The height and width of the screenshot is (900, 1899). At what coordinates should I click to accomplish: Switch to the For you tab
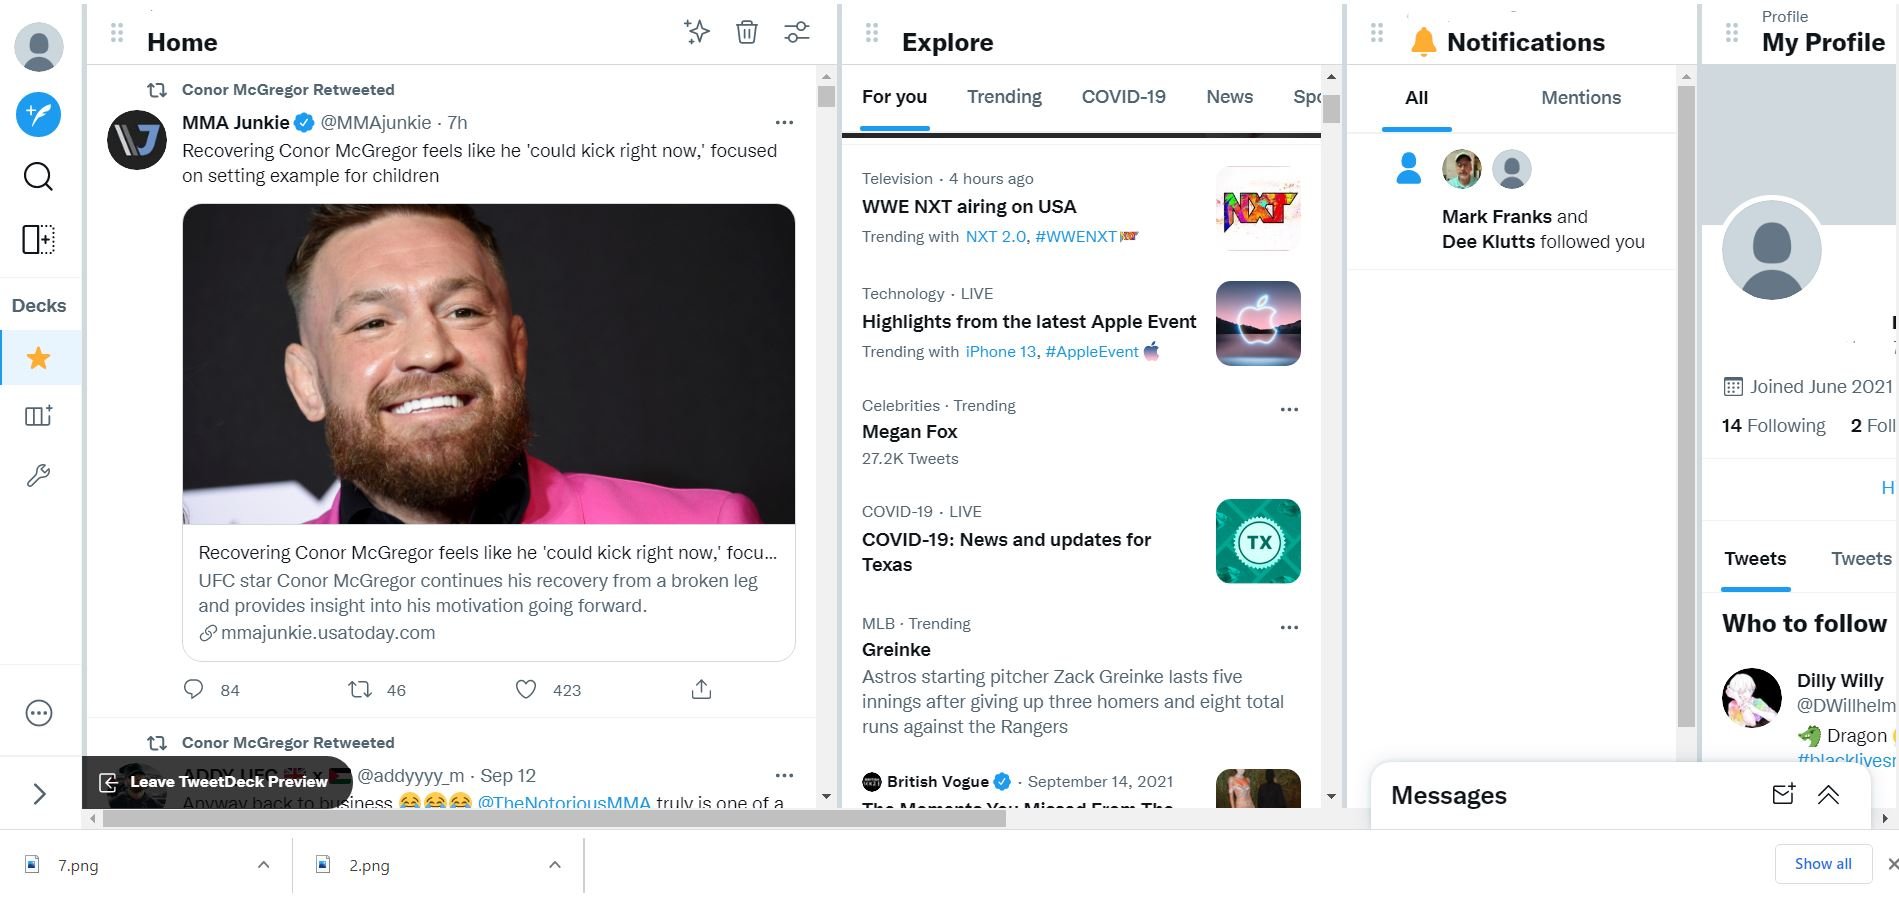(x=894, y=97)
